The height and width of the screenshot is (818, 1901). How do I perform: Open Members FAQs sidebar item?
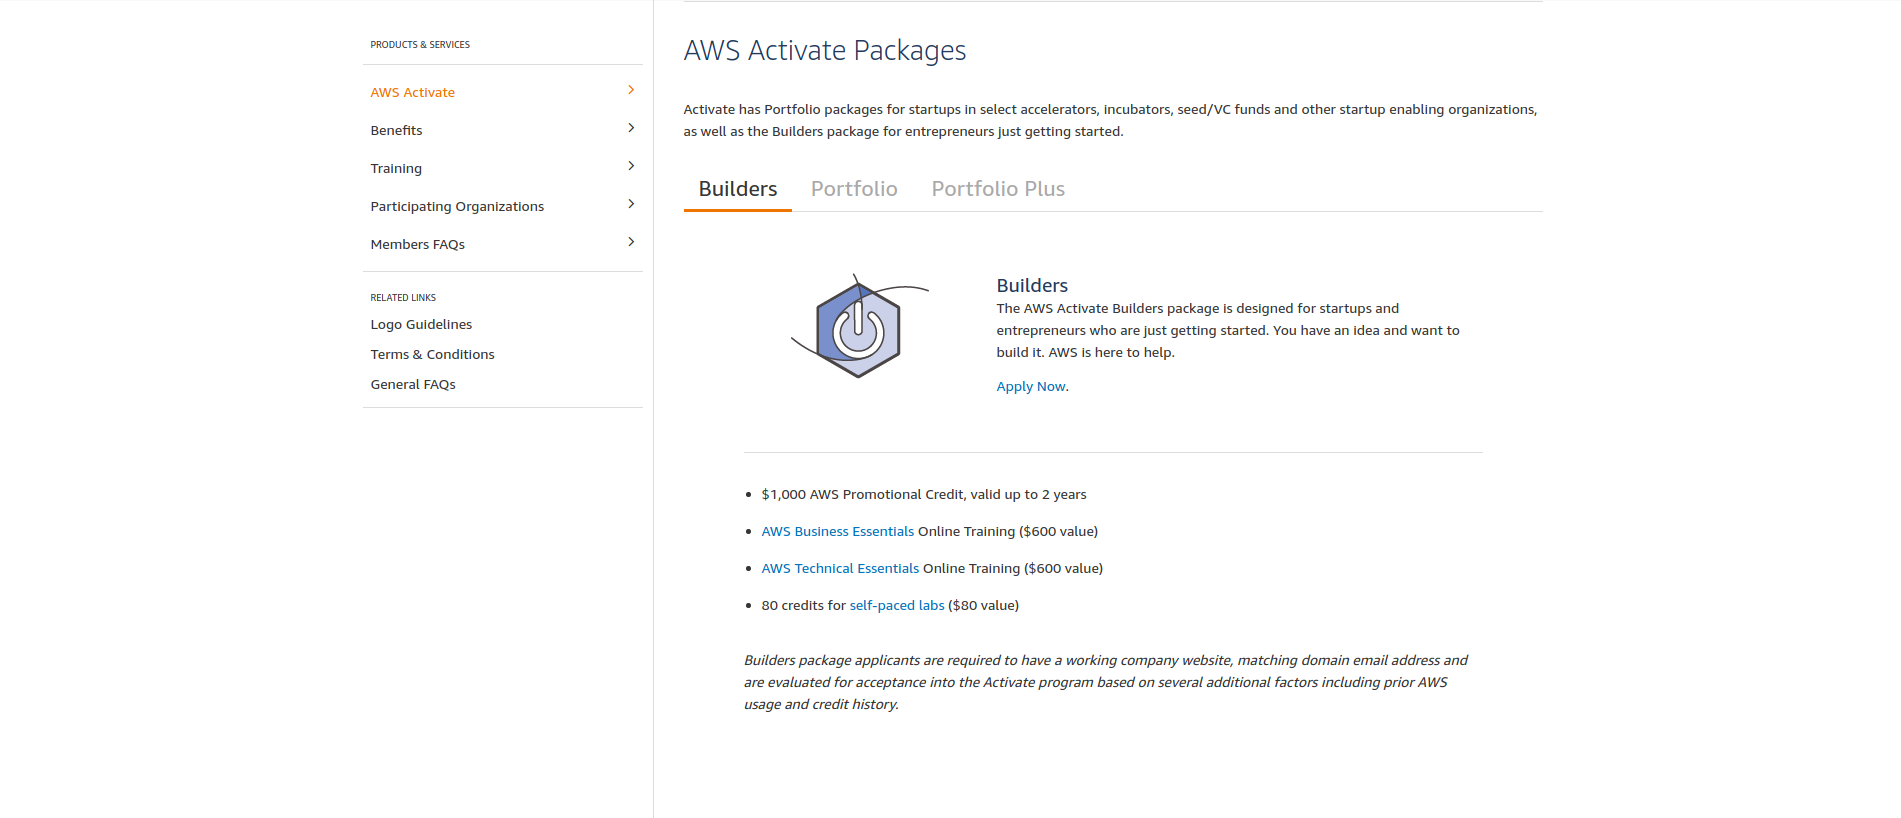pyautogui.click(x=417, y=245)
